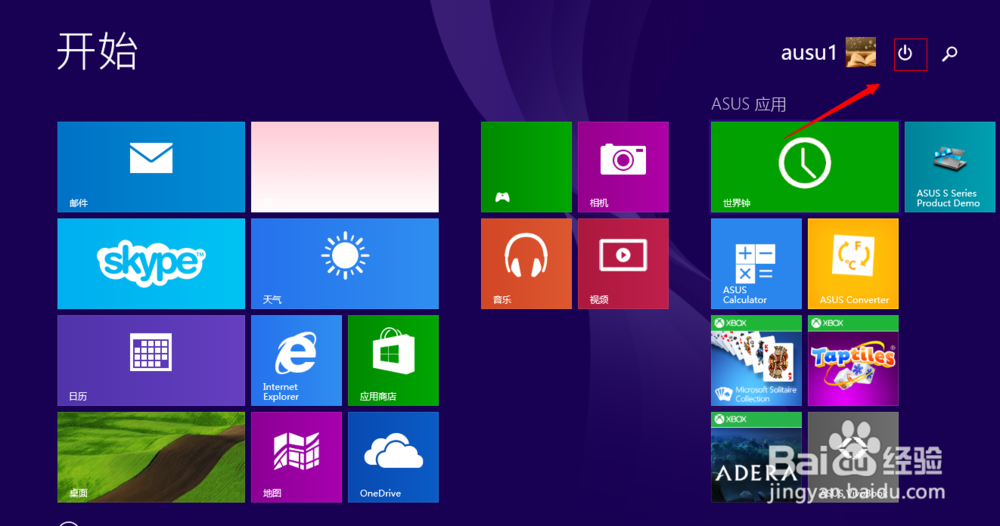Click the ausu1 profile picture
Image resolution: width=1000 pixels, height=526 pixels.
tap(861, 52)
